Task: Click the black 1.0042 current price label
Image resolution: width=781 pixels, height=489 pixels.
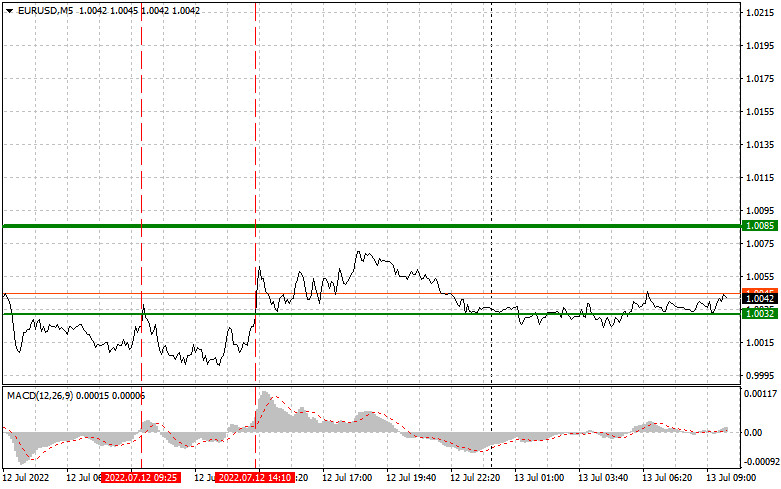Action: [x=760, y=299]
